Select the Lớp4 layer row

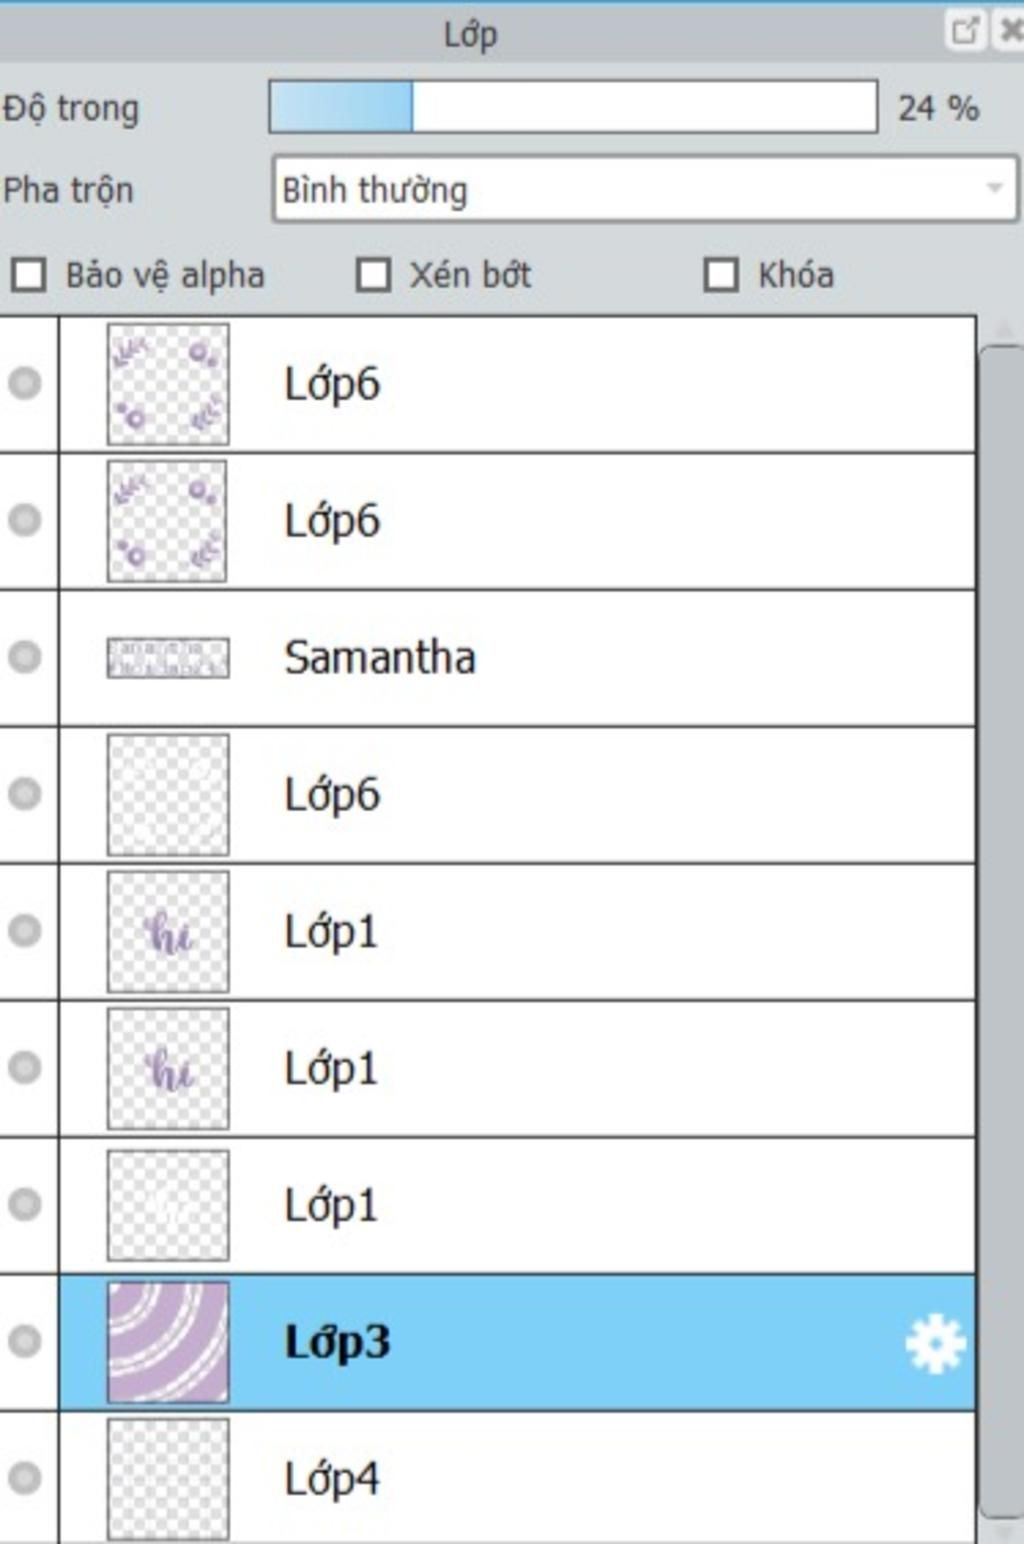coord(517,1478)
